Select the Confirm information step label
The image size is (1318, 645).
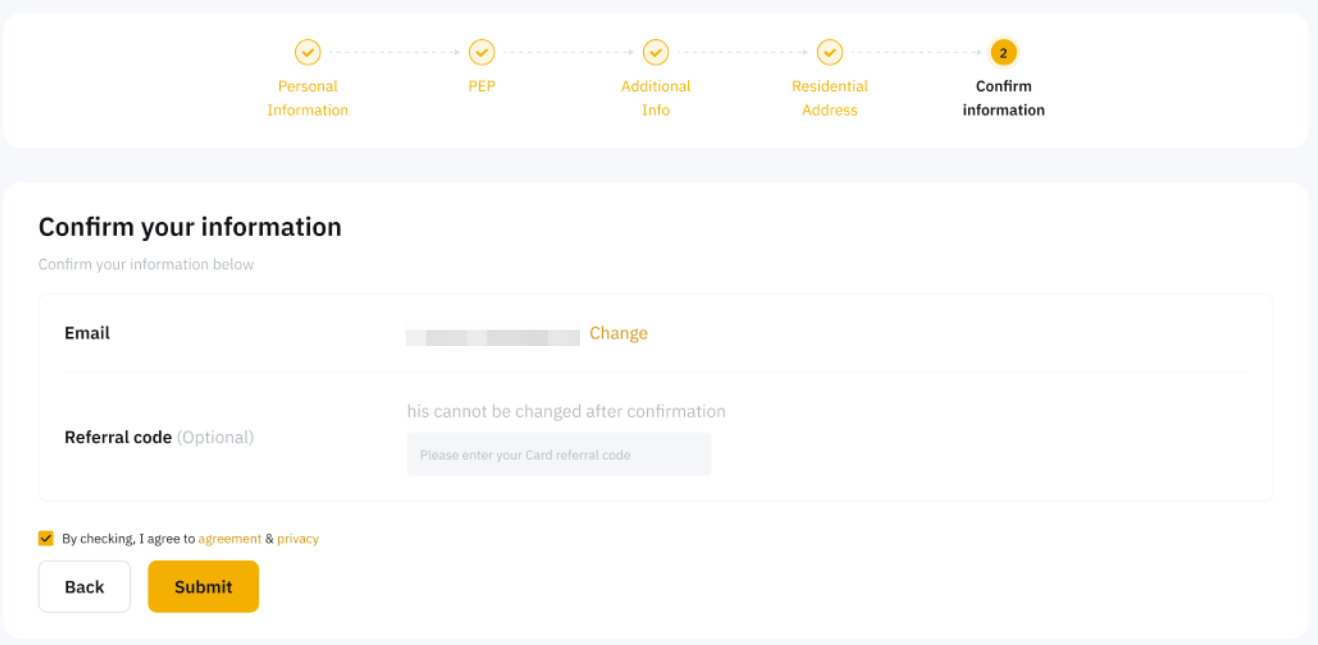point(1003,98)
